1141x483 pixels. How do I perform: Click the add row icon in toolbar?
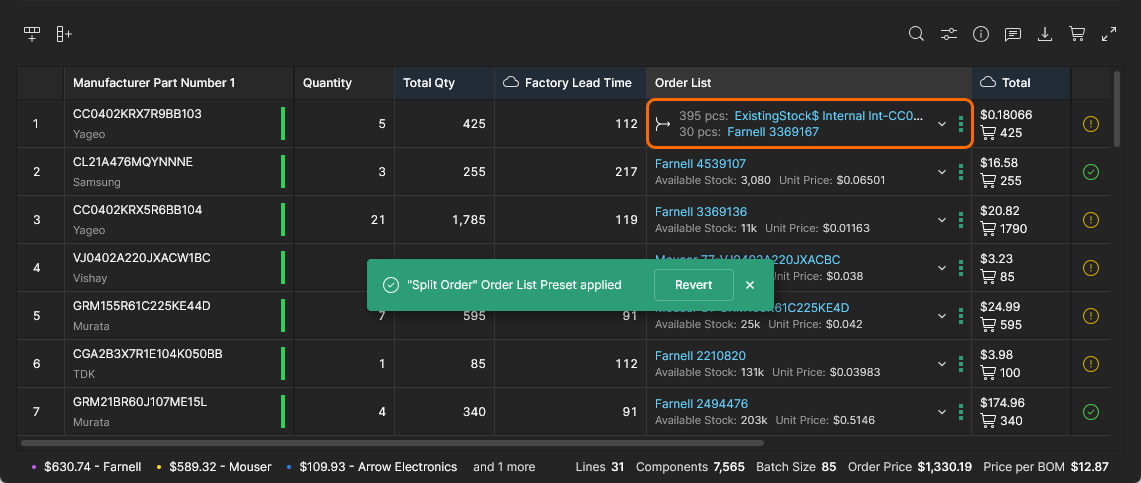32,34
